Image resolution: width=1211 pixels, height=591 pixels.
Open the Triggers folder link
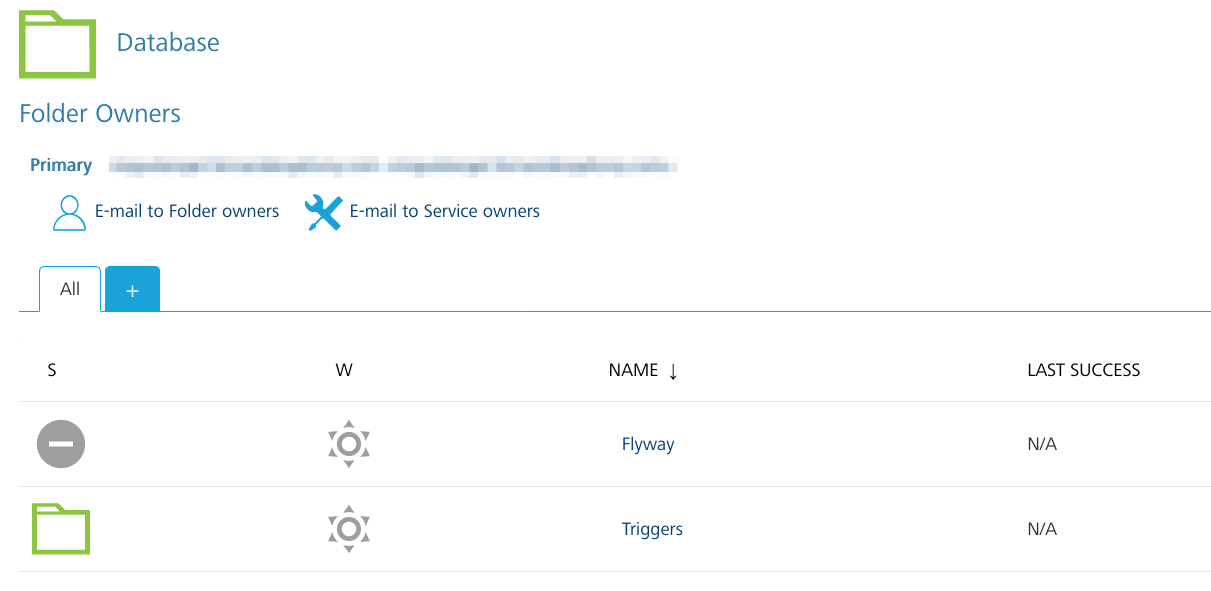point(652,529)
